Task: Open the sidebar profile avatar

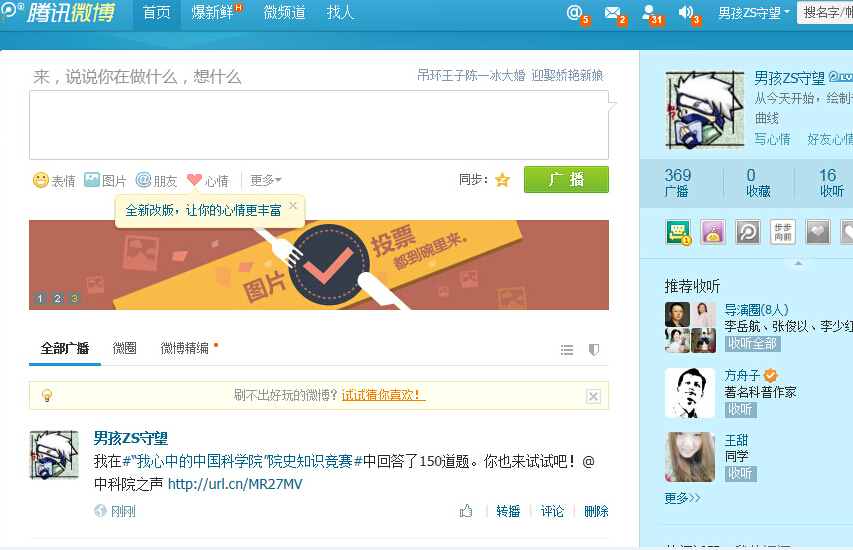Action: pyautogui.click(x=705, y=110)
